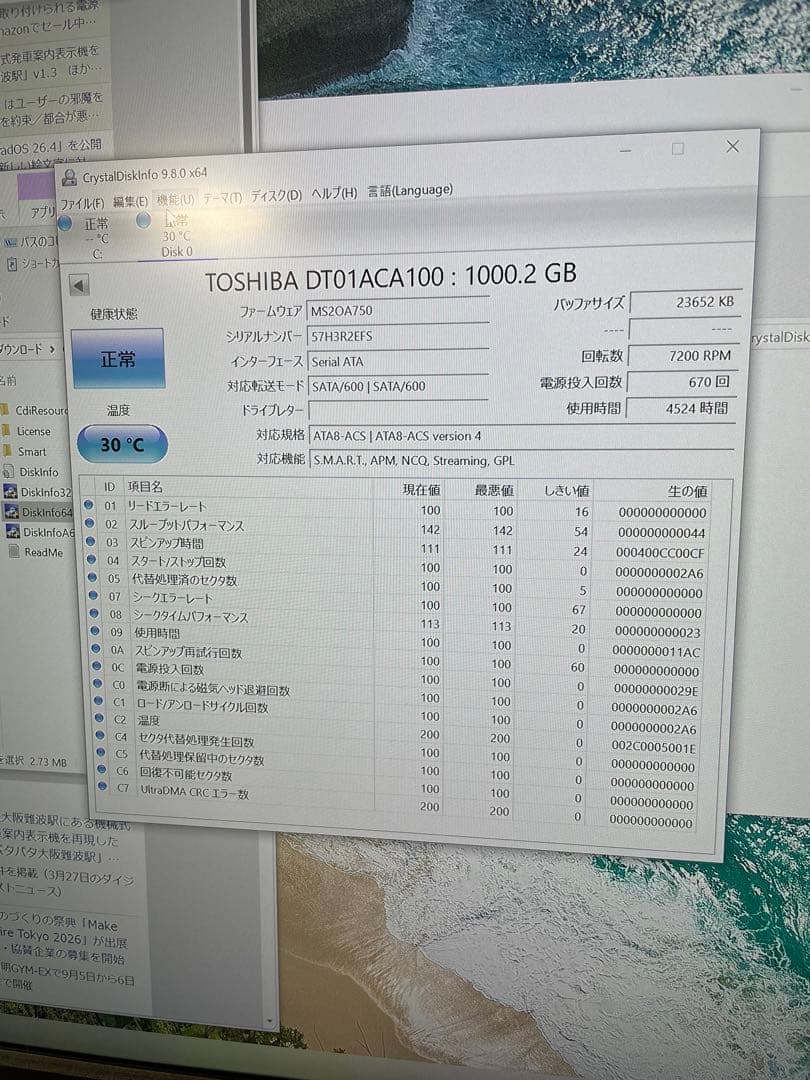
Task: Click status dot for C6 回復不可能セクタ数
Action: click(x=102, y=769)
